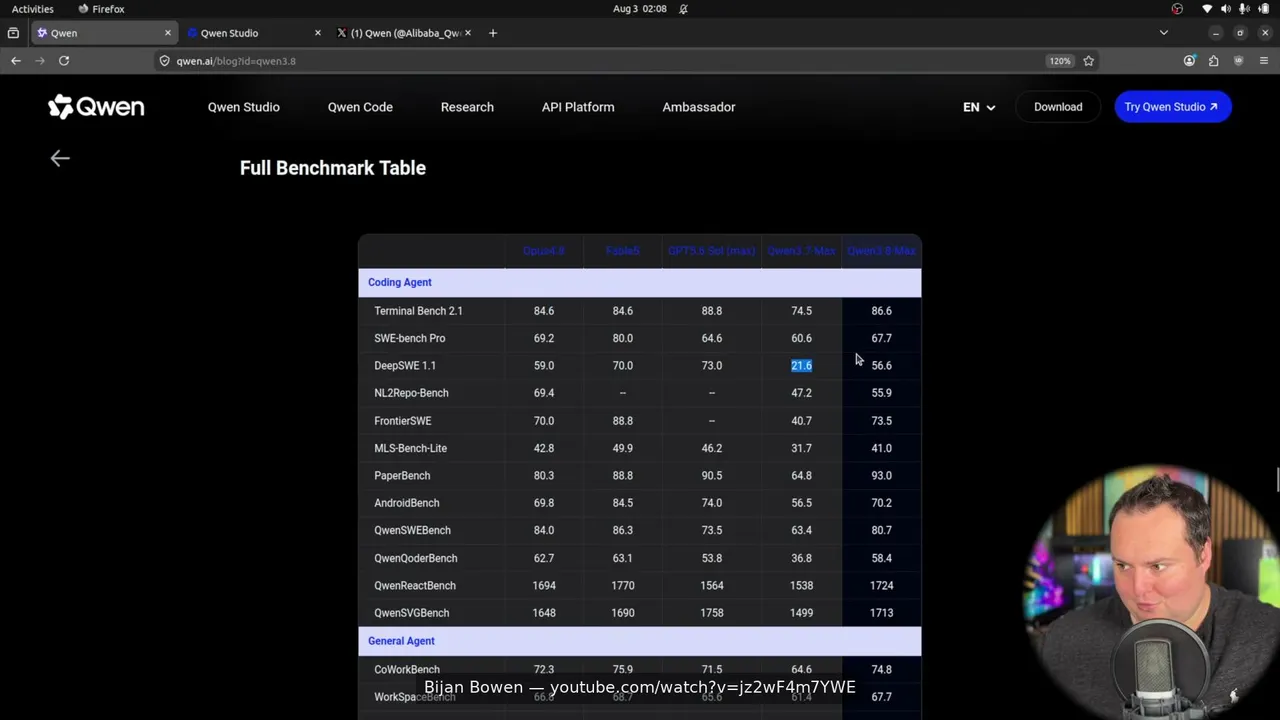Click the AndroidBench row label
This screenshot has height=720, width=1280.
coord(407,503)
